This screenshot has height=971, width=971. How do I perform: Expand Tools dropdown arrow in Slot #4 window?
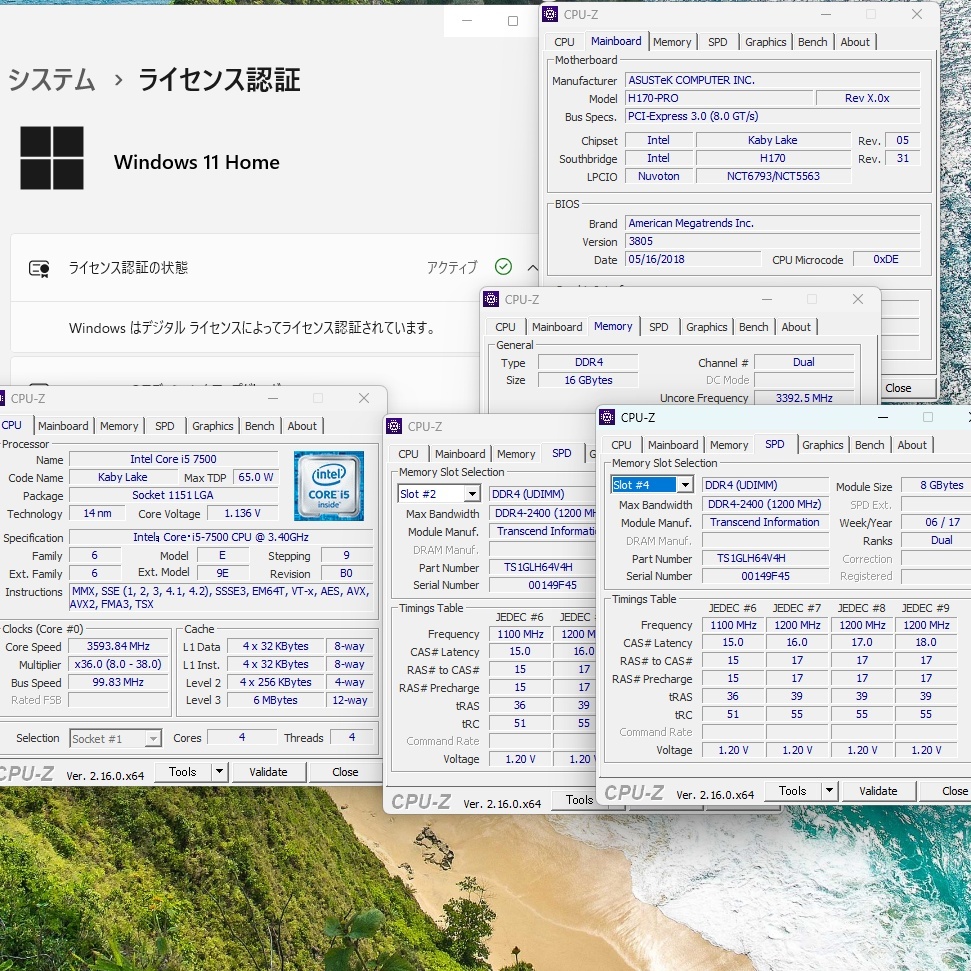(x=828, y=791)
